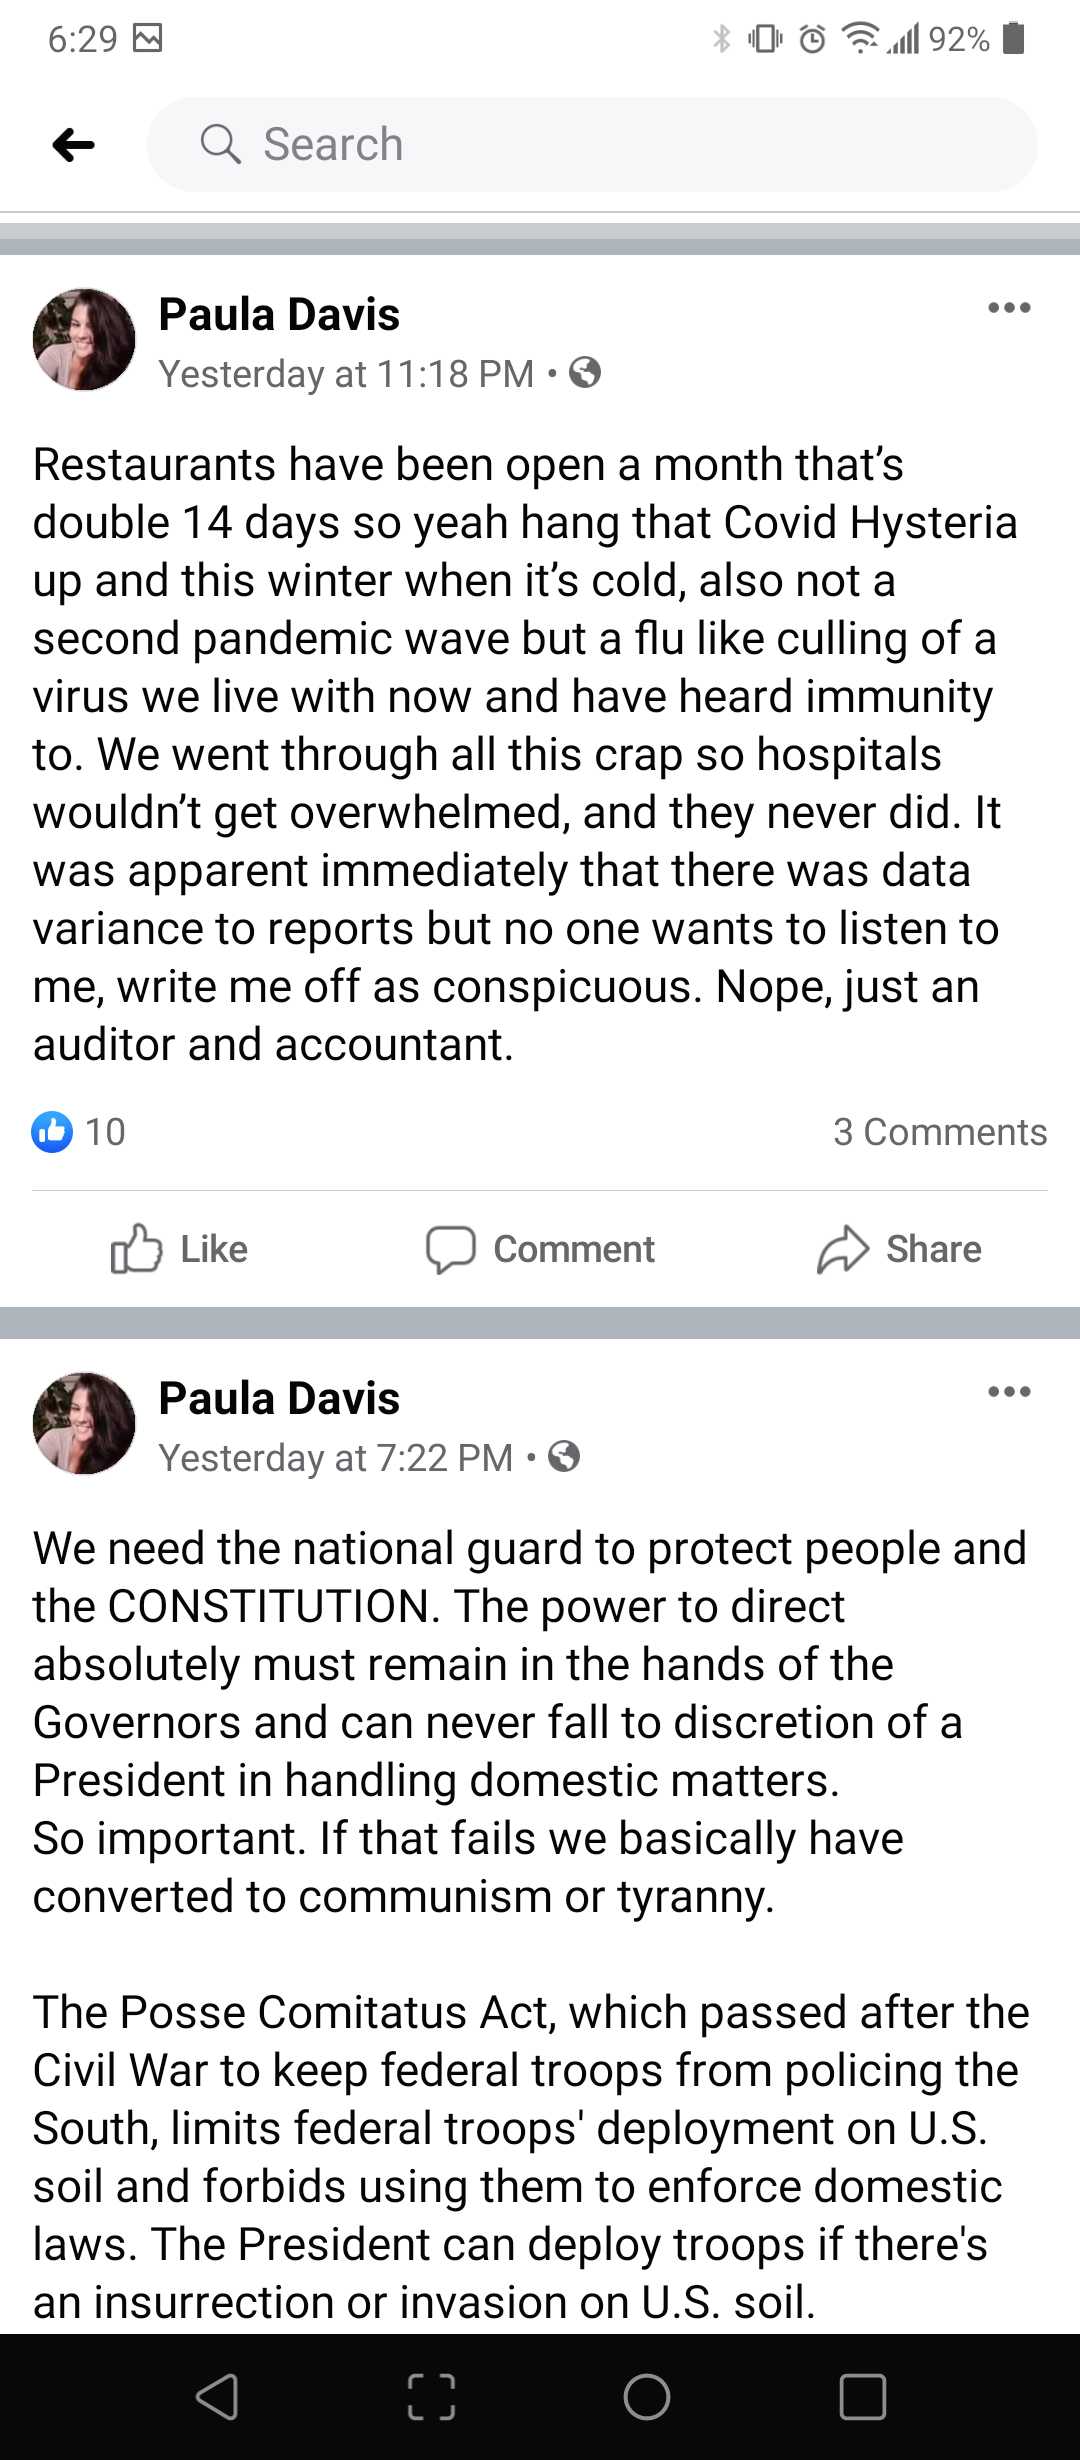The height and width of the screenshot is (2460, 1080).
Task: Tap the screenshot capture navigation icon
Action: coord(432,2397)
